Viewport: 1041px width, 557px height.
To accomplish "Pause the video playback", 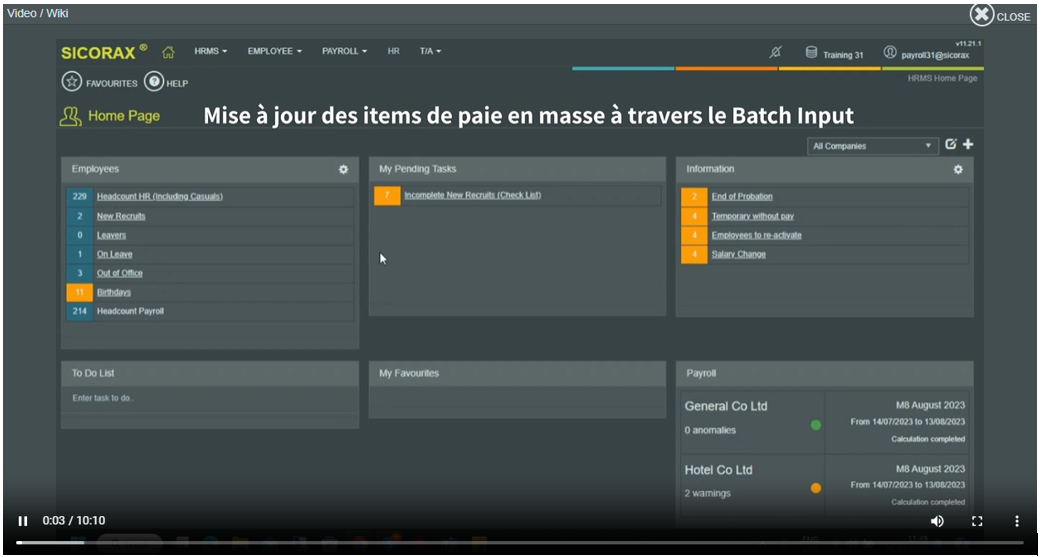I will (x=23, y=521).
